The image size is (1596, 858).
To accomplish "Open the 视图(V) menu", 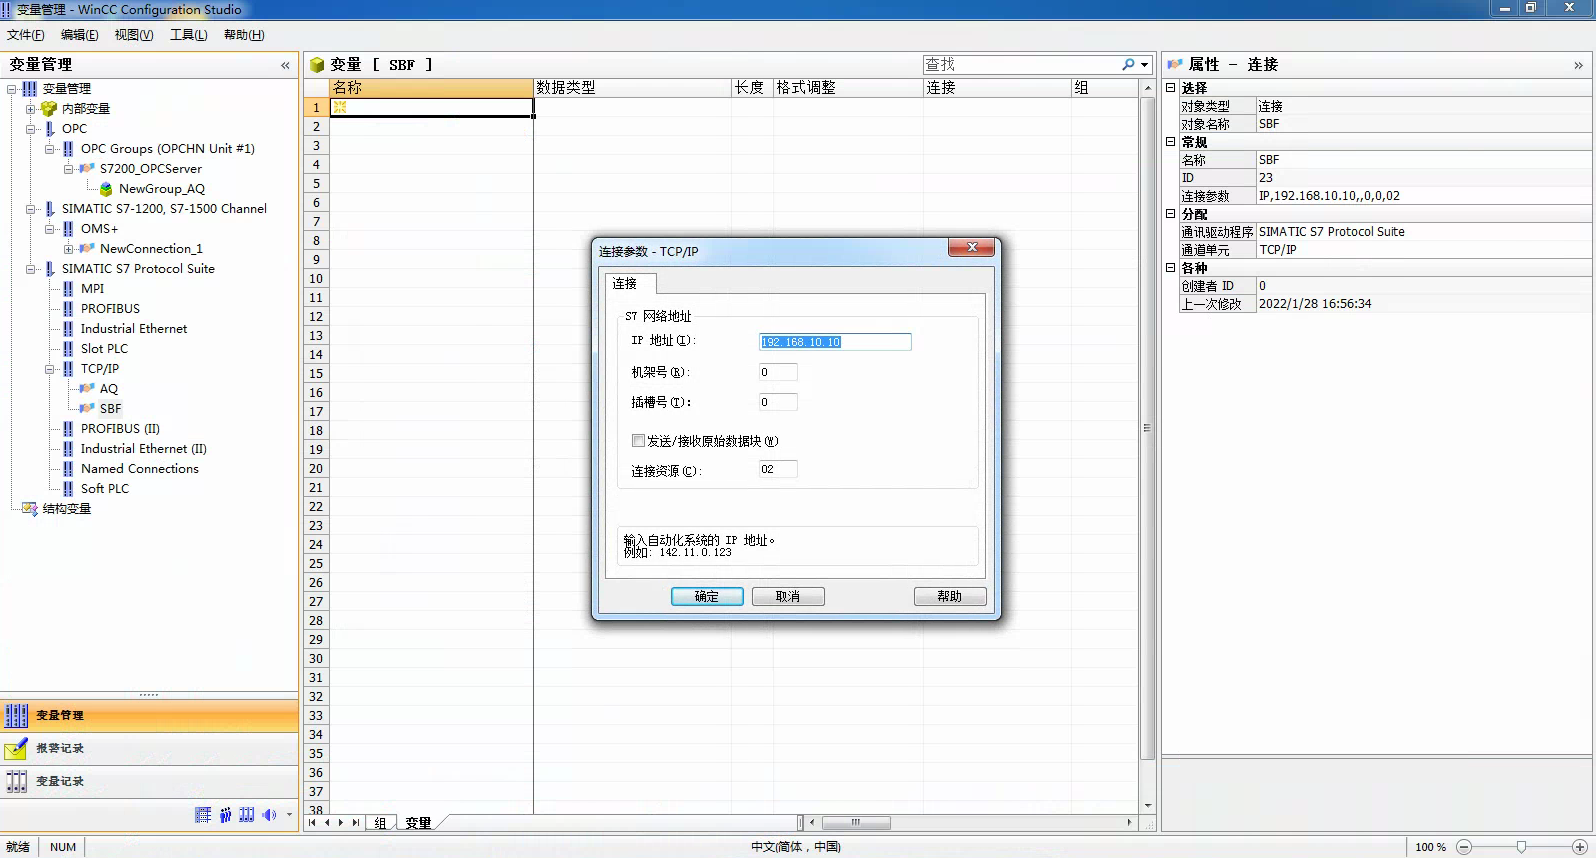I will [134, 35].
